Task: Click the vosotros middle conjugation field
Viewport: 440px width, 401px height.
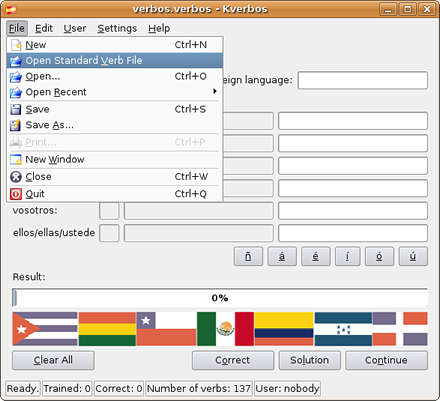Action: pos(199,211)
